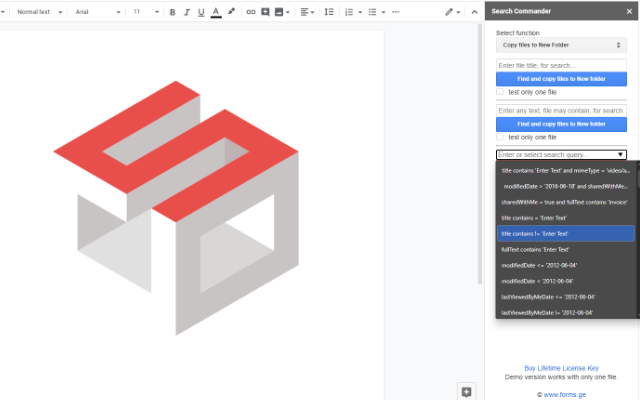640x400 pixels.
Task: Click numbered list icon
Action: 349,12
